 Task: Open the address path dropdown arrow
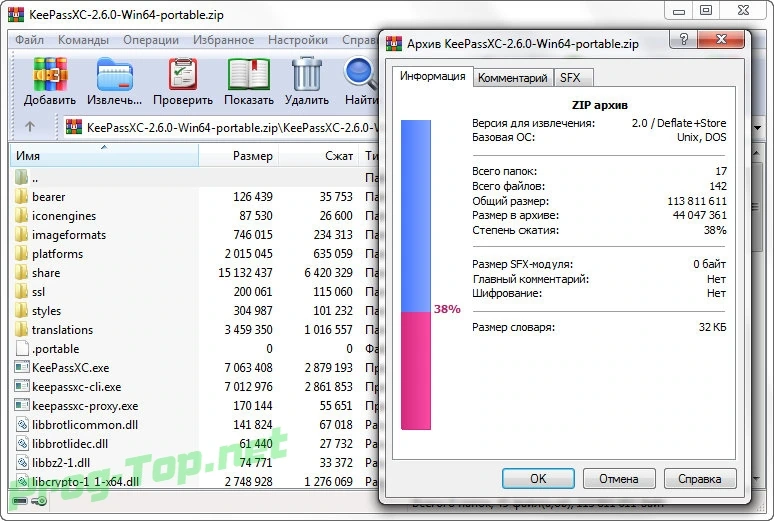point(758,128)
